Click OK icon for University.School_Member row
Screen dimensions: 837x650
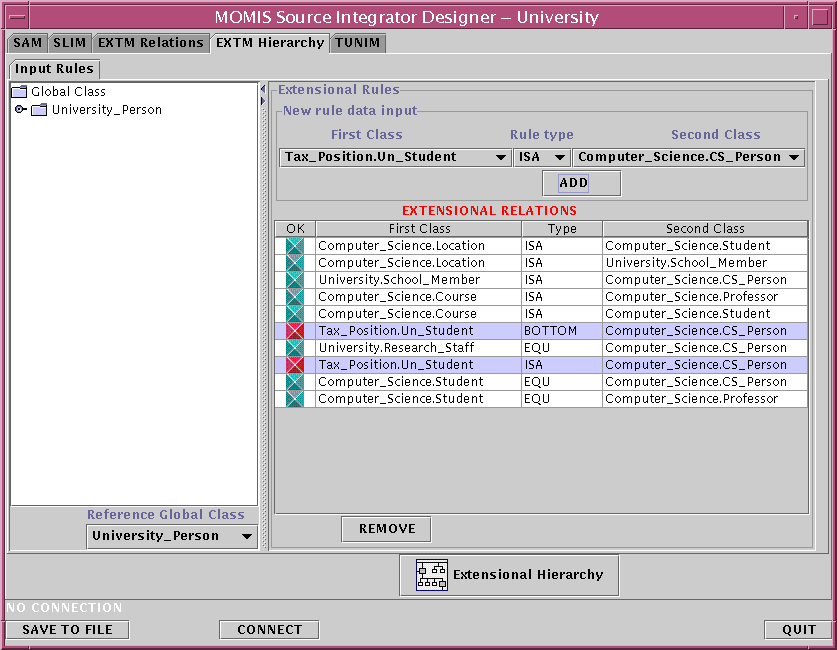point(295,280)
